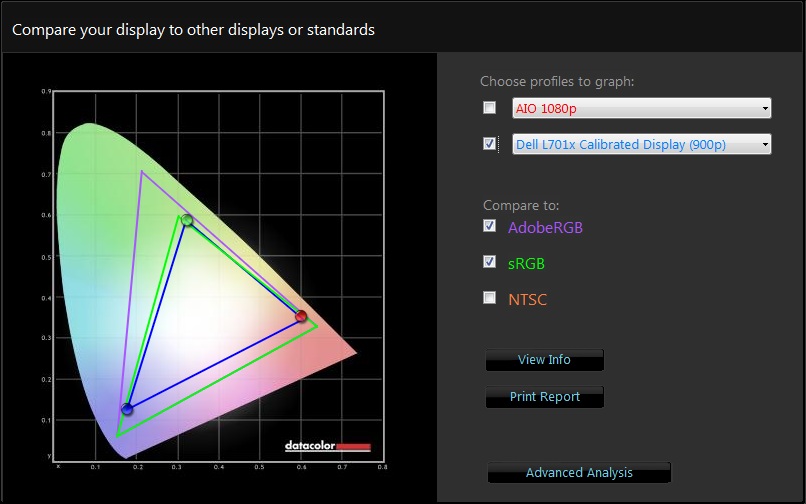The width and height of the screenshot is (806, 504).
Task: Click the datacolor logo on the chart
Action: 328,446
